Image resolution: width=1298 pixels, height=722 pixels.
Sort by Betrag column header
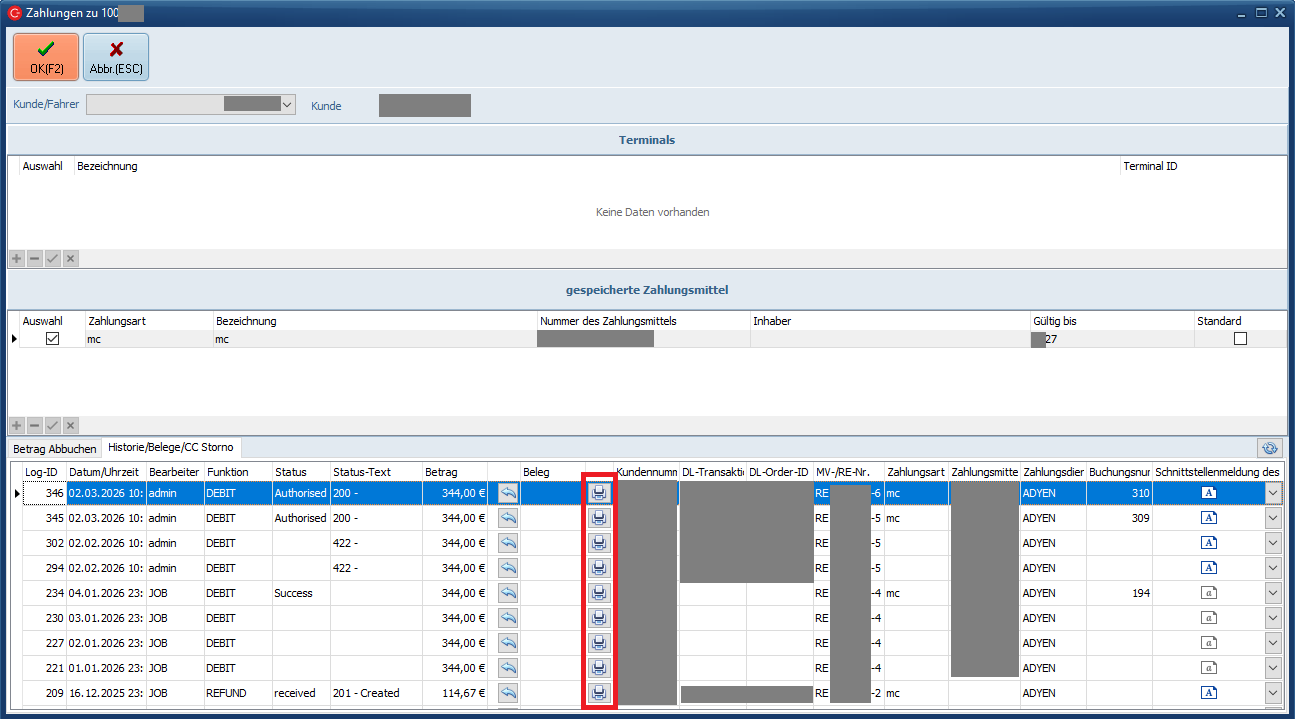(455, 472)
